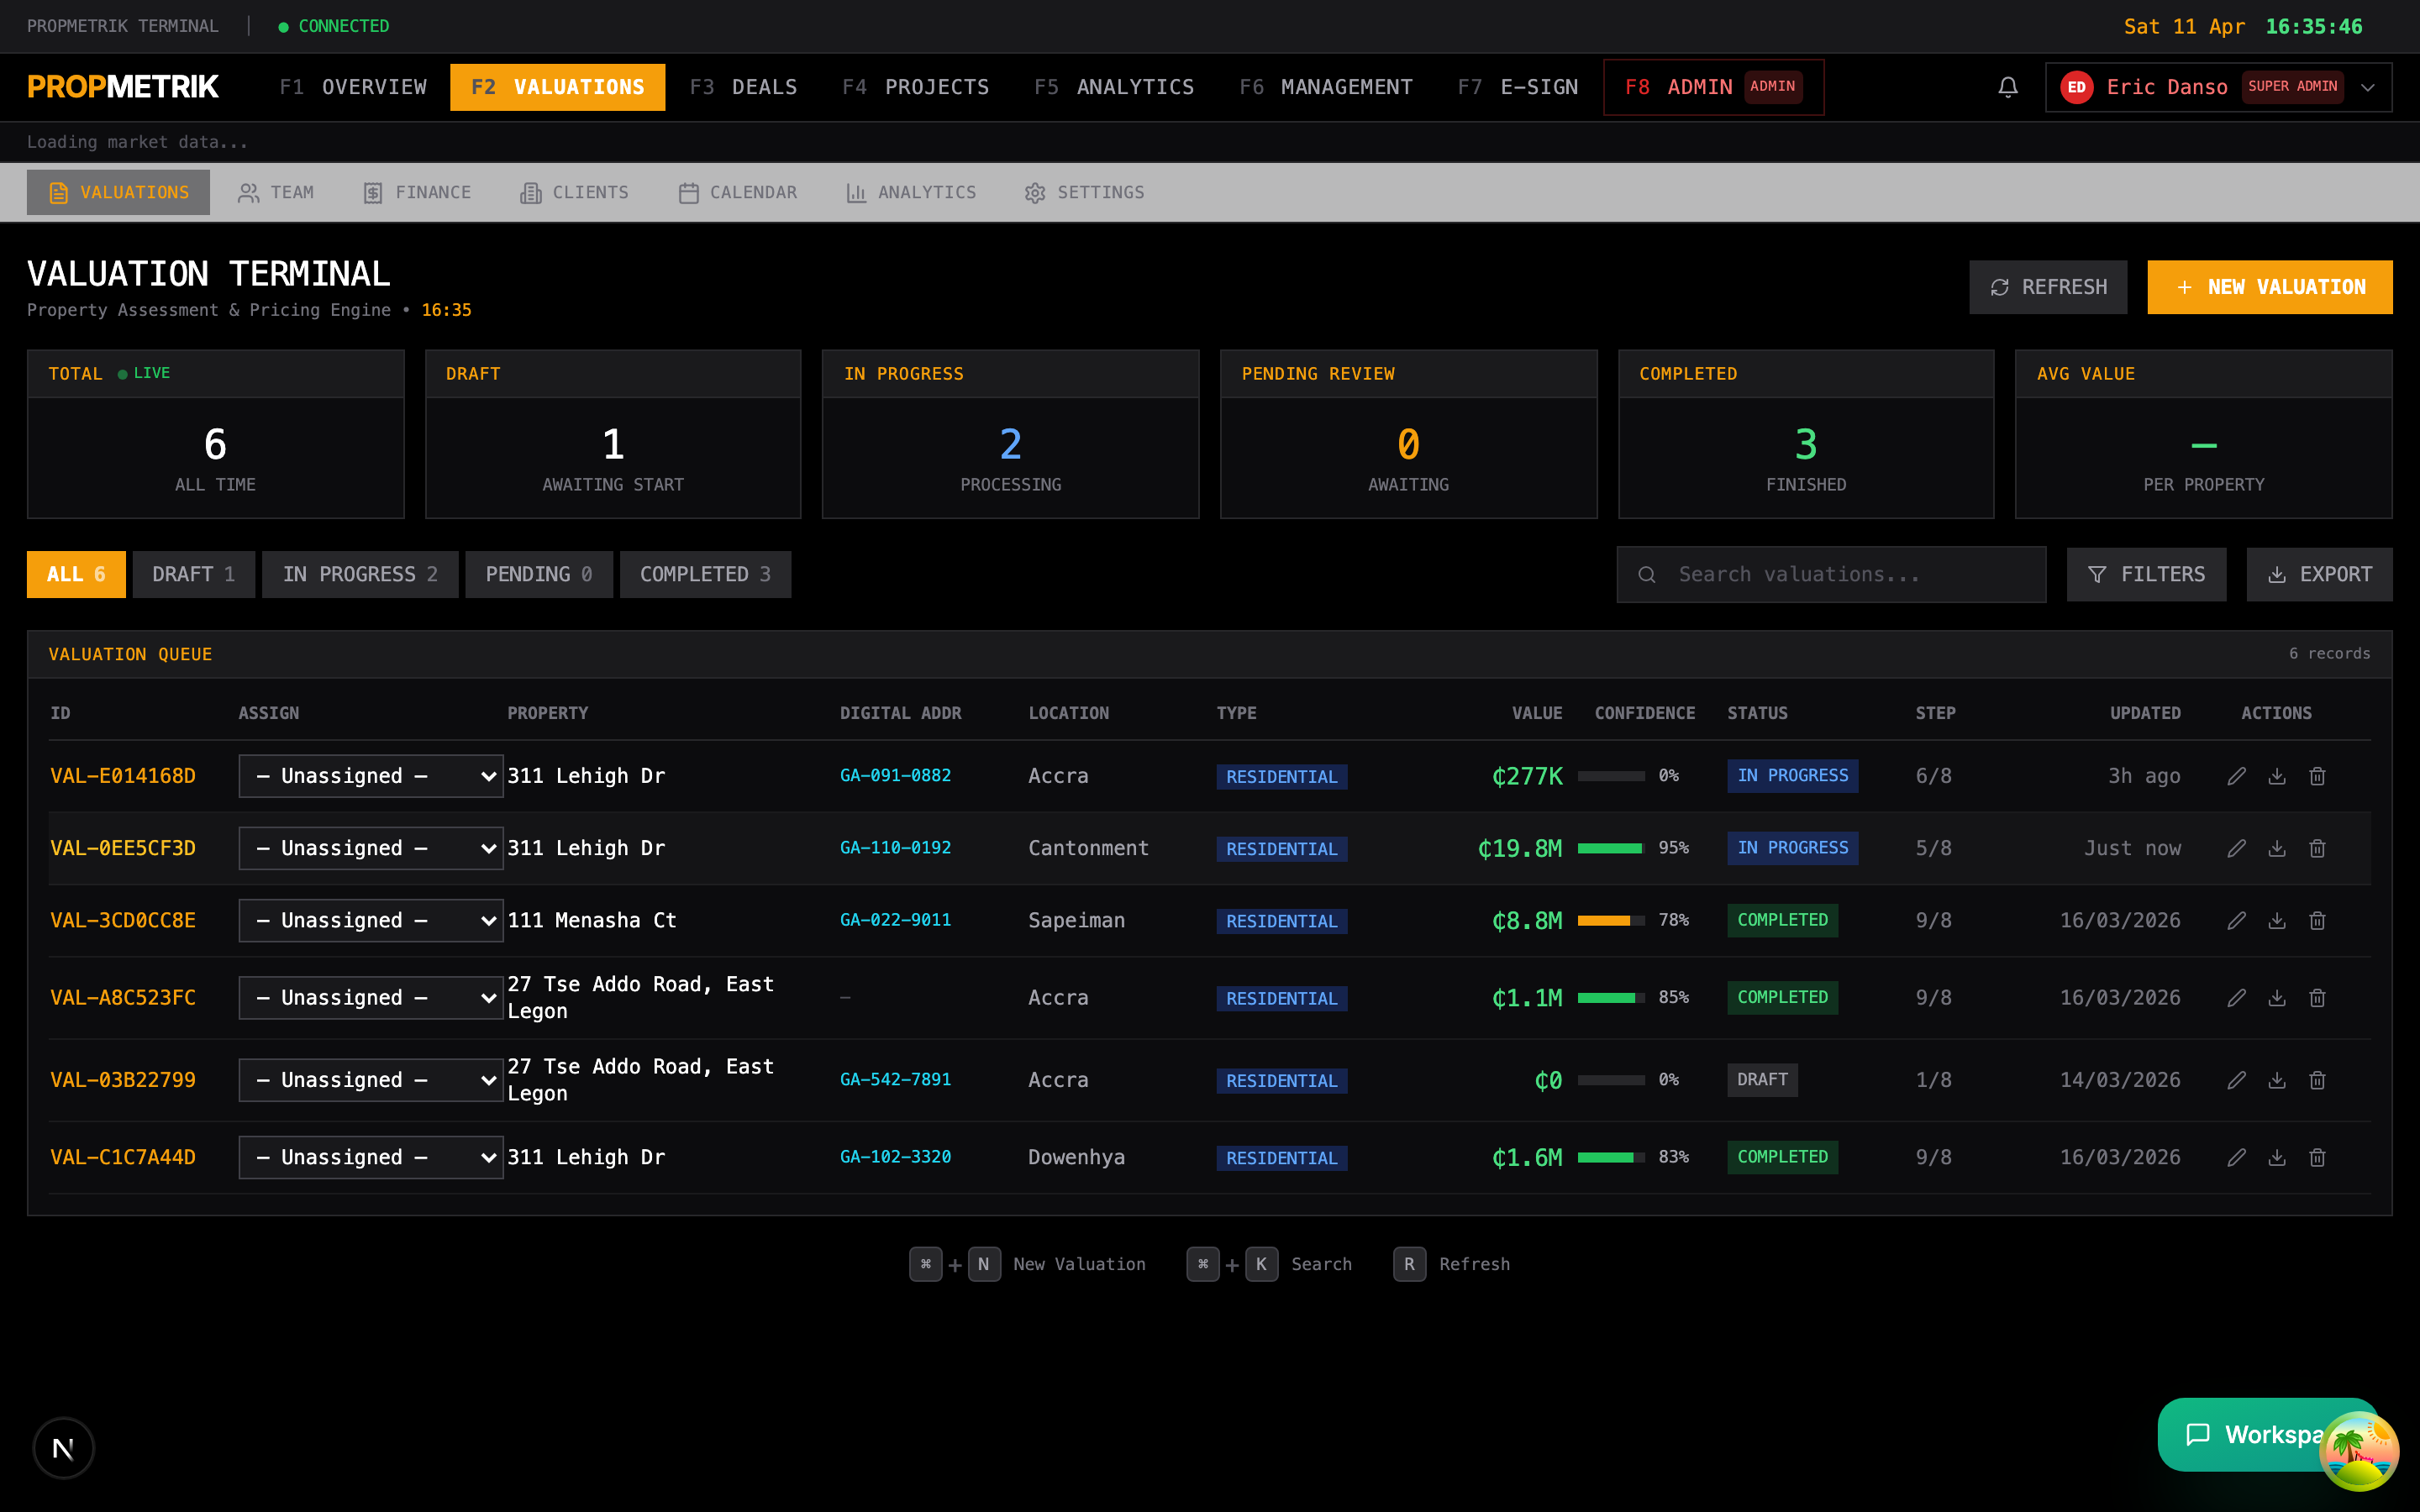Open valuation link VAL-C1C7A44D
Image resolution: width=2420 pixels, height=1512 pixels.
[x=123, y=1157]
